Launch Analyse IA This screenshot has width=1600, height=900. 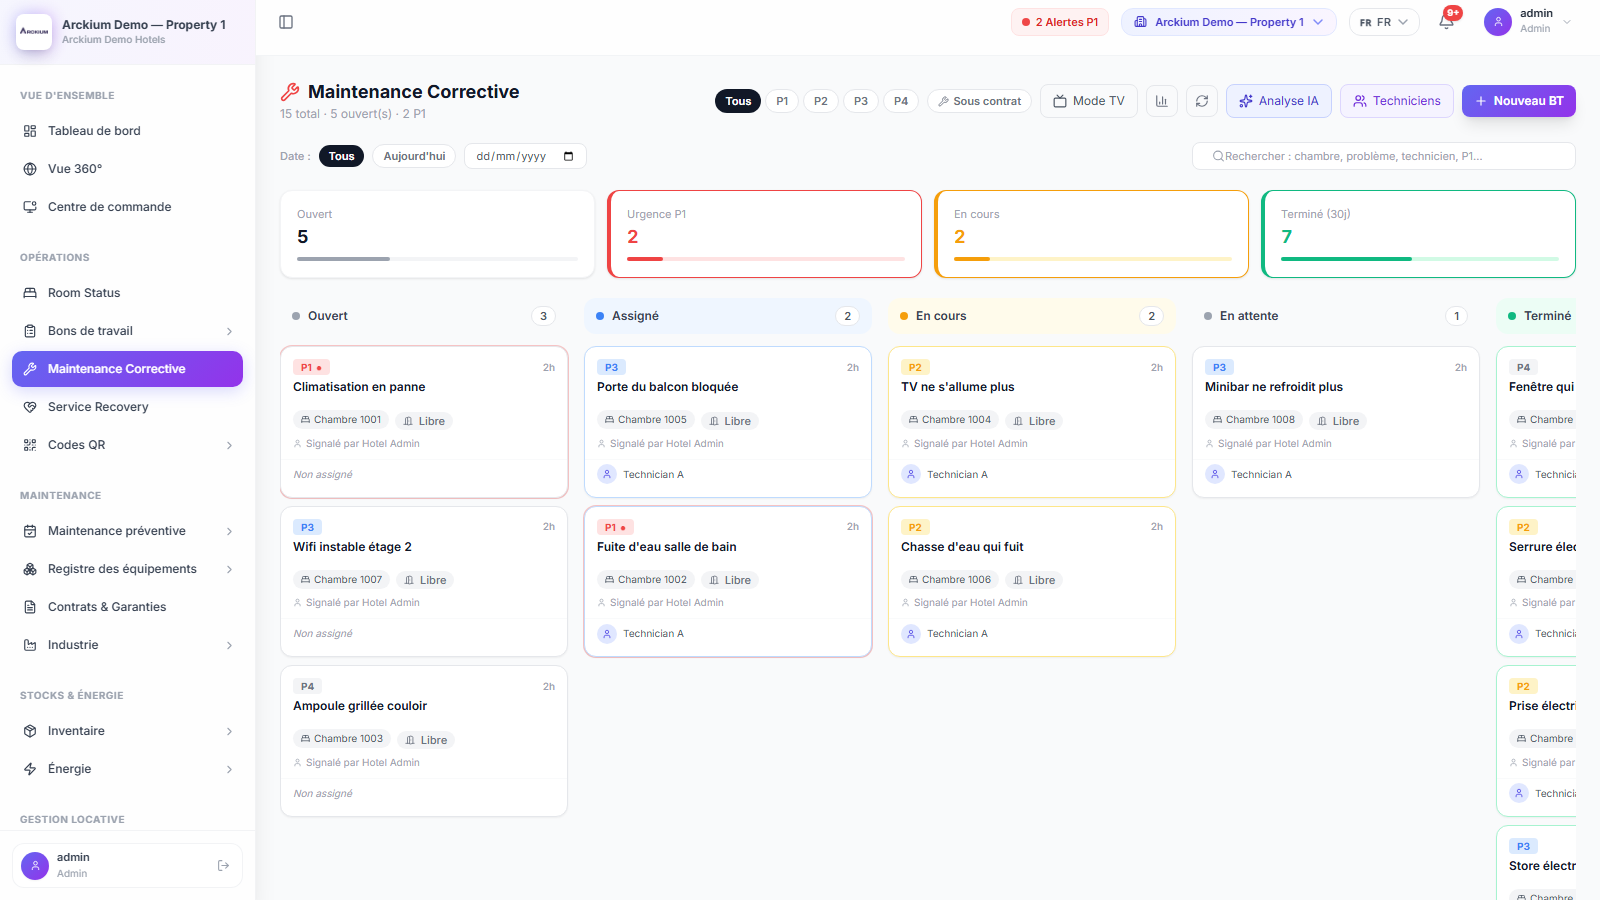pyautogui.click(x=1279, y=101)
